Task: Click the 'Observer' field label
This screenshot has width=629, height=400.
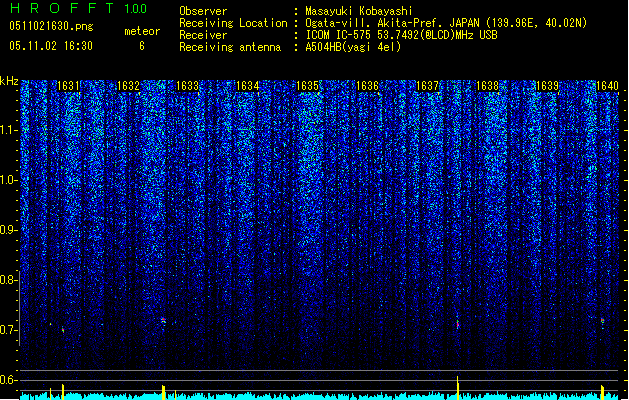Action: [x=203, y=11]
